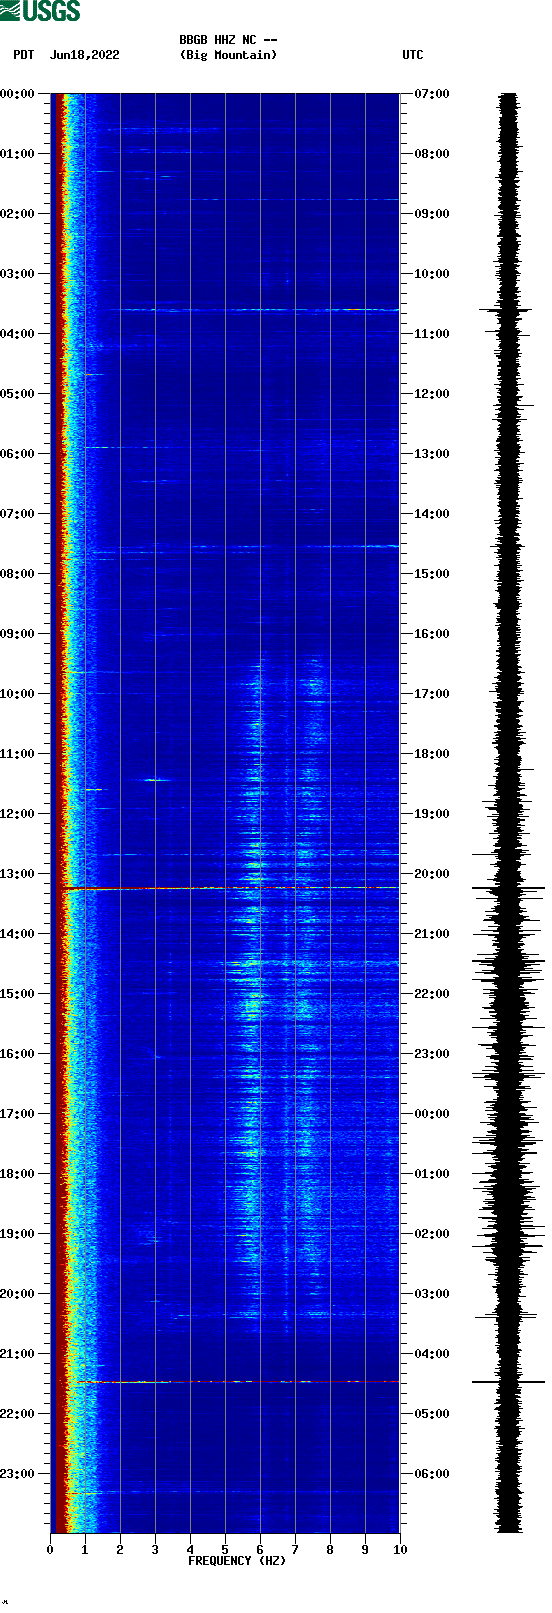Click the 'UTC' timezone label

(413, 55)
